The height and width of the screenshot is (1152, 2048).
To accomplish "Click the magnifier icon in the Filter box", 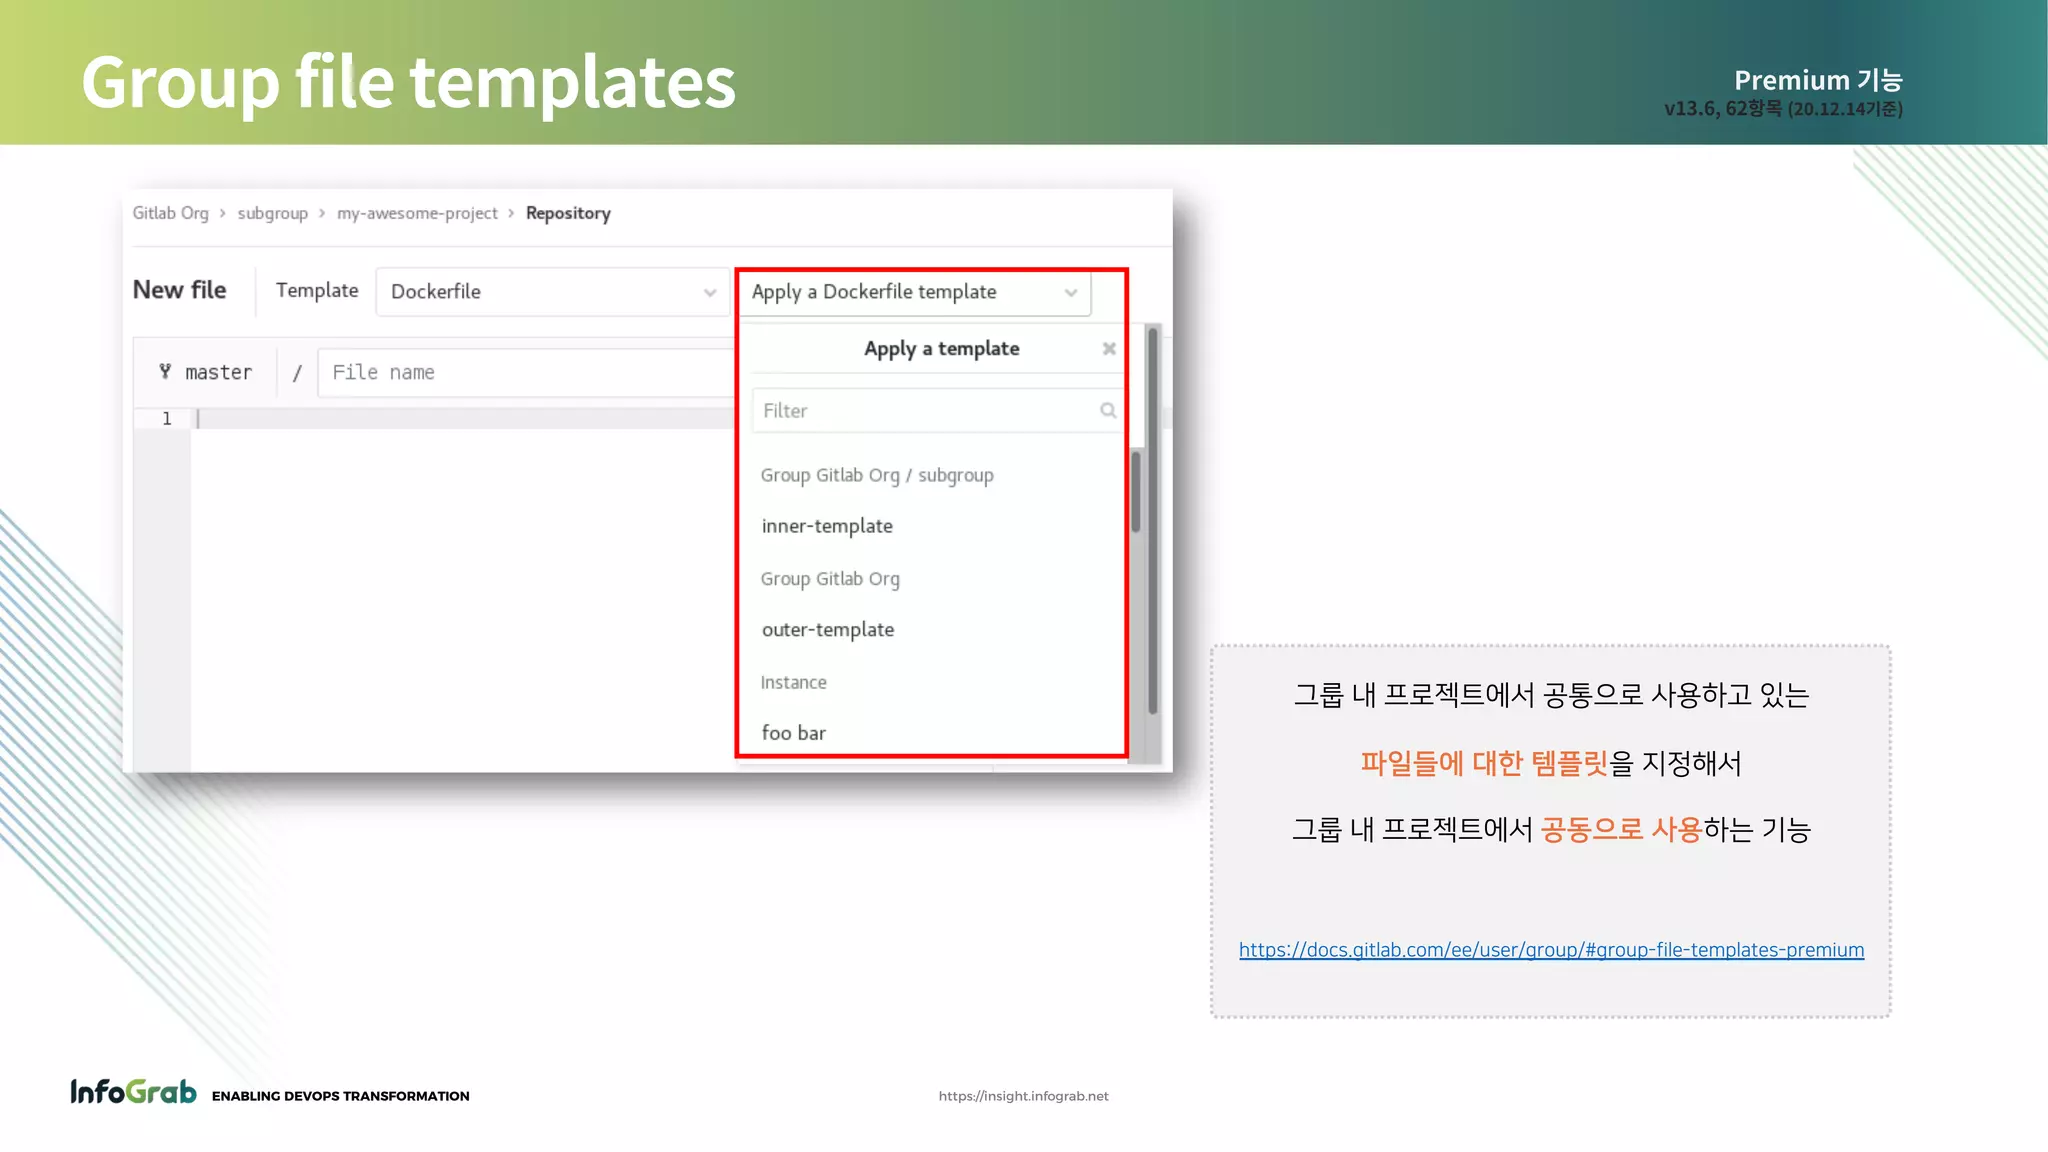I will click(x=1108, y=410).
